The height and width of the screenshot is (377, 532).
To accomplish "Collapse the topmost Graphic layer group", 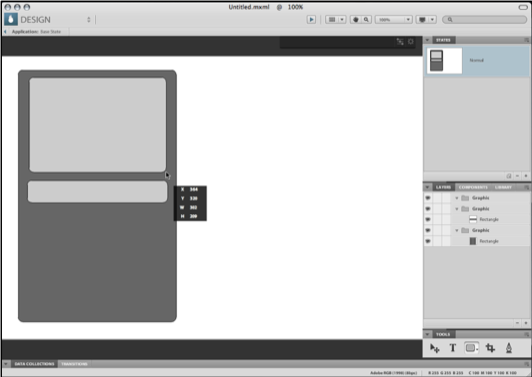I will click(457, 198).
